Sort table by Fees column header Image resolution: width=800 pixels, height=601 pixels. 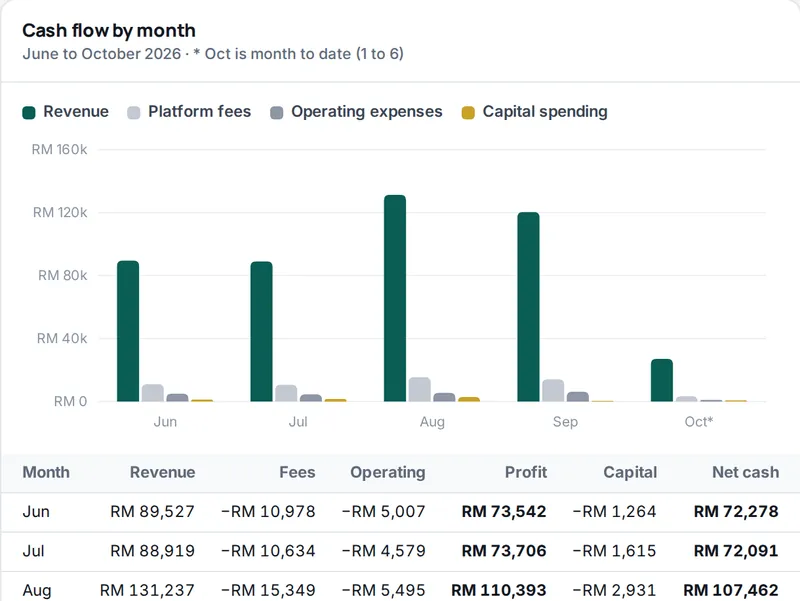pos(297,472)
